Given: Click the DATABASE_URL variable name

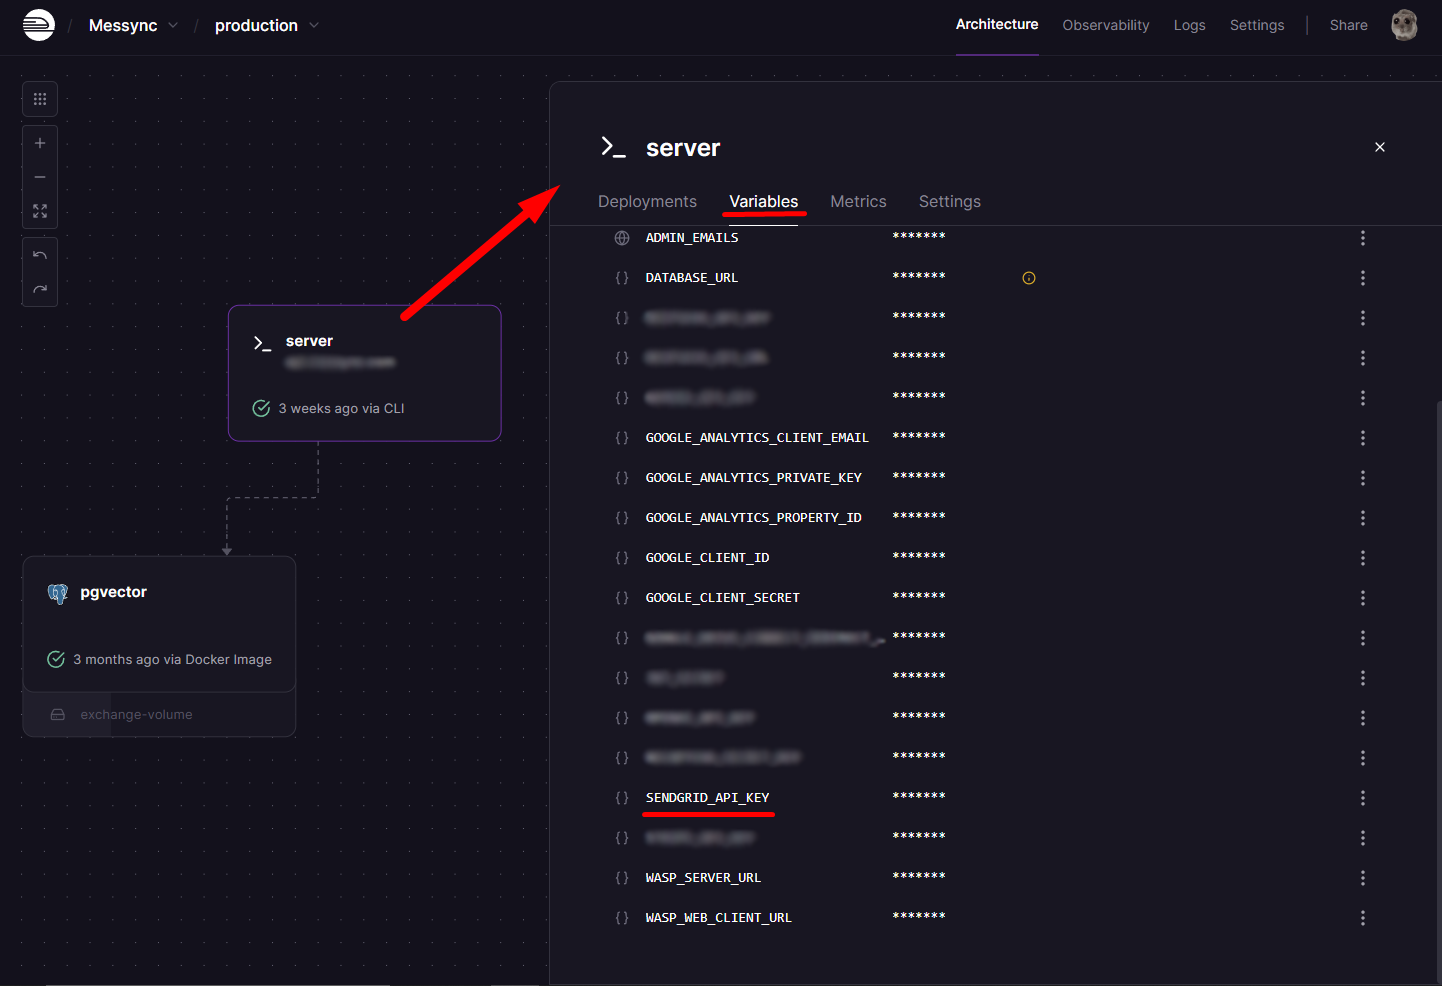Looking at the screenshot, I should coord(692,278).
